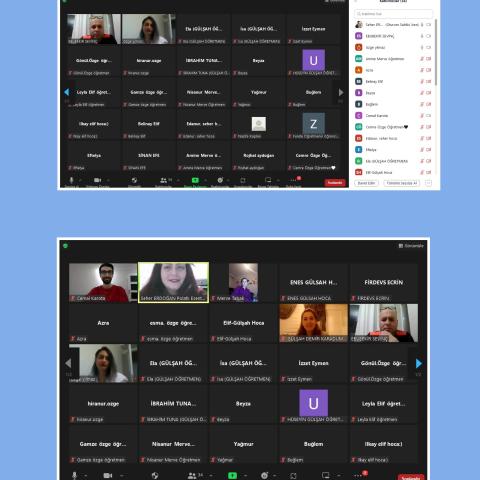Click green encryption shield icon above Cemal Karota's video

coord(65,246)
